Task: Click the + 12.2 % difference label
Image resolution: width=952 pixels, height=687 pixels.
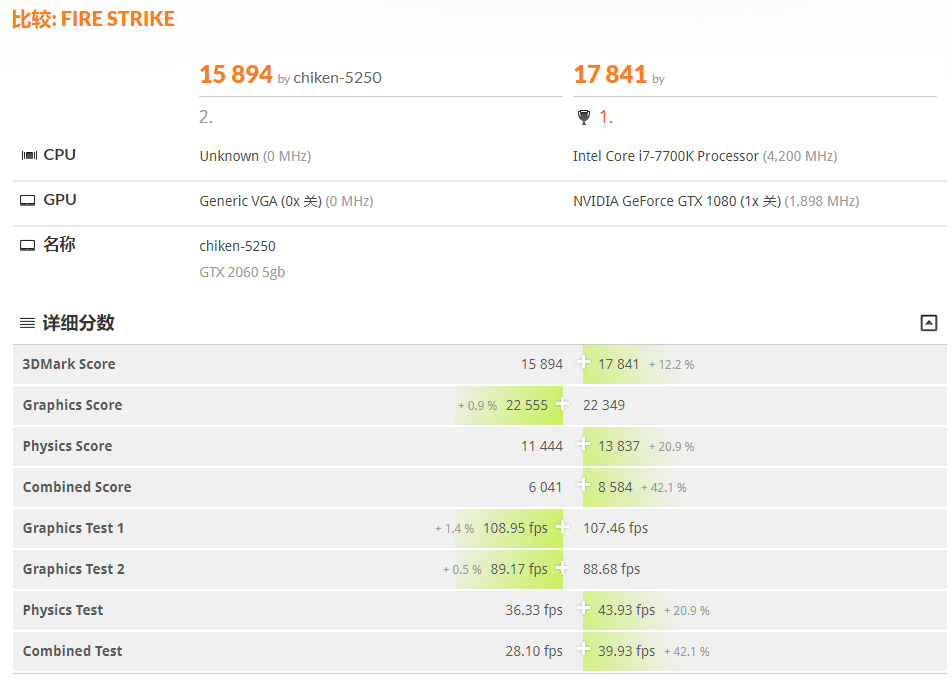Action: click(672, 365)
